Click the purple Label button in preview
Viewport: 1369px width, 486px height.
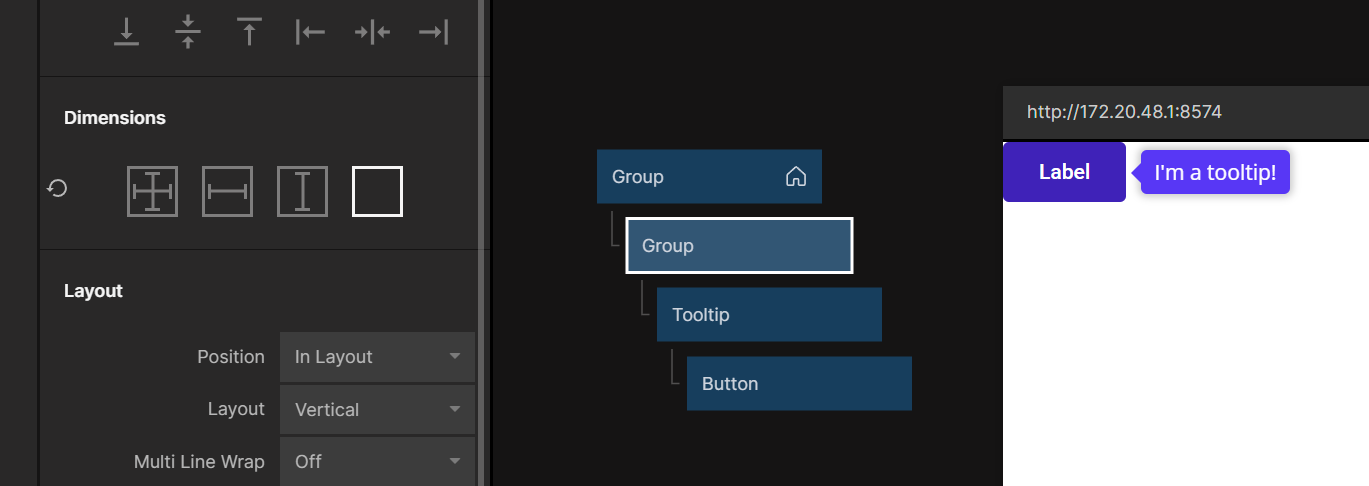(x=1064, y=172)
